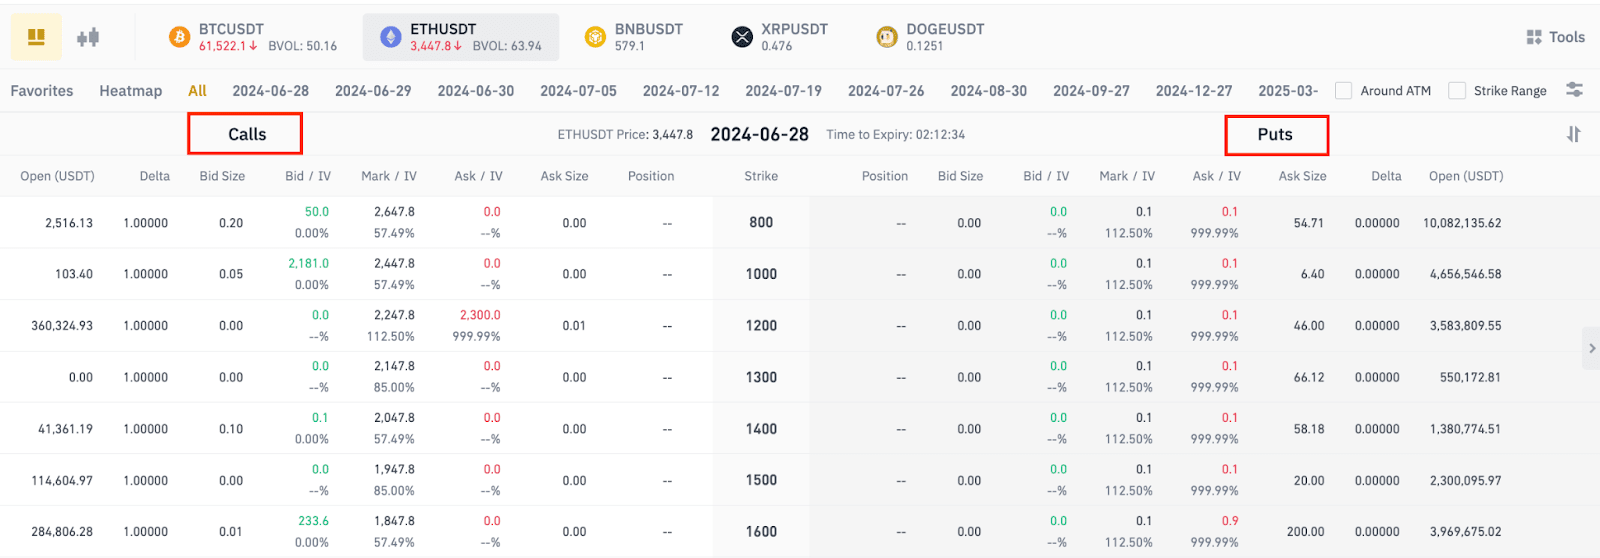Select the 2024-07-05 expiry tab
This screenshot has width=1600, height=558.
point(578,91)
